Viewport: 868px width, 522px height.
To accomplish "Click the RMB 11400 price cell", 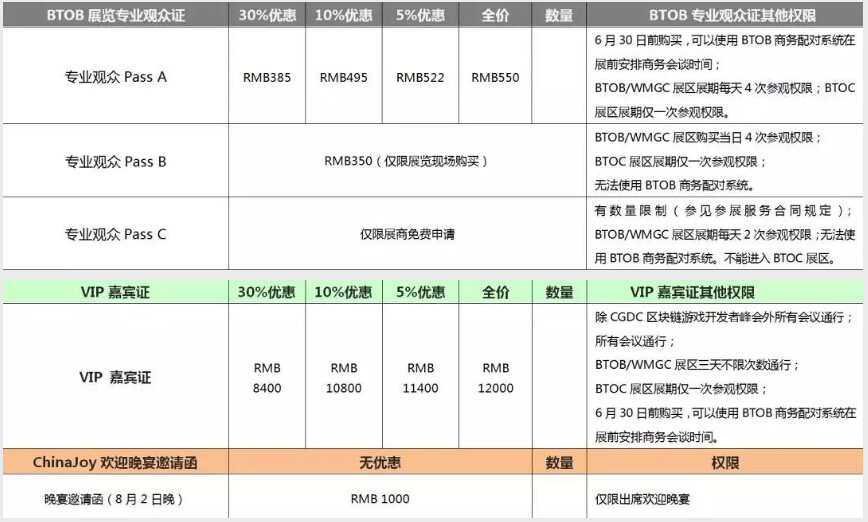I will [420, 378].
